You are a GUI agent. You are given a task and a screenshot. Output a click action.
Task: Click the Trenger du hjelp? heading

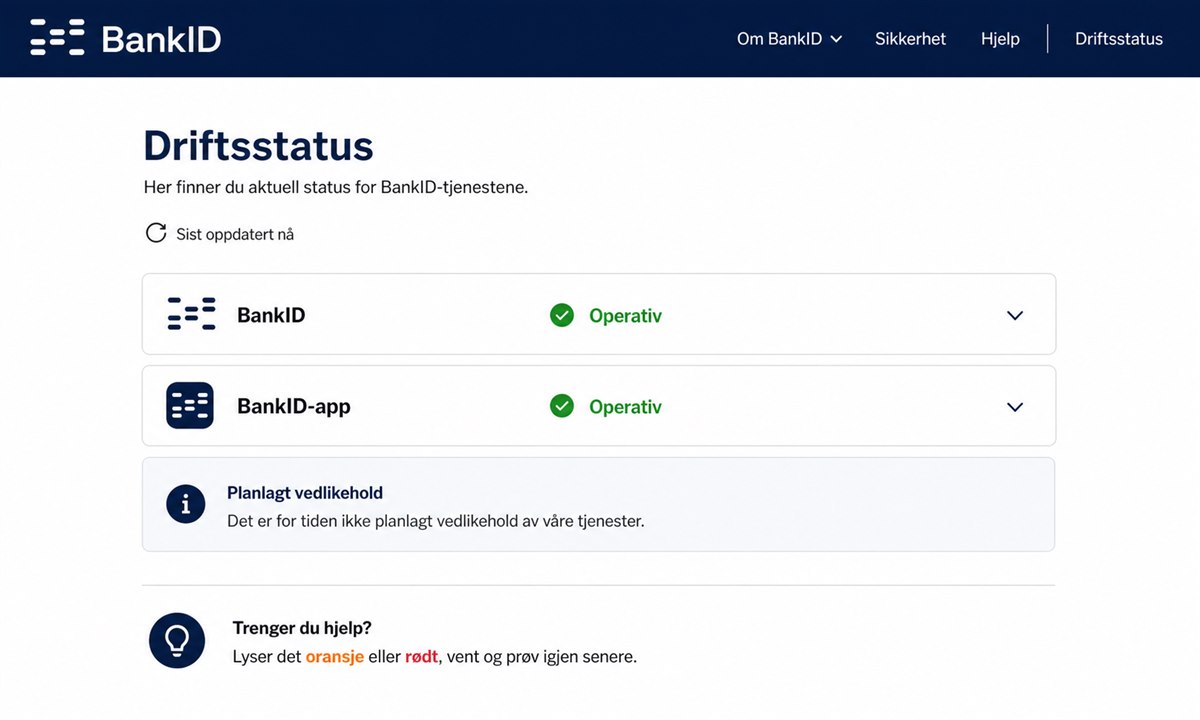click(x=302, y=628)
